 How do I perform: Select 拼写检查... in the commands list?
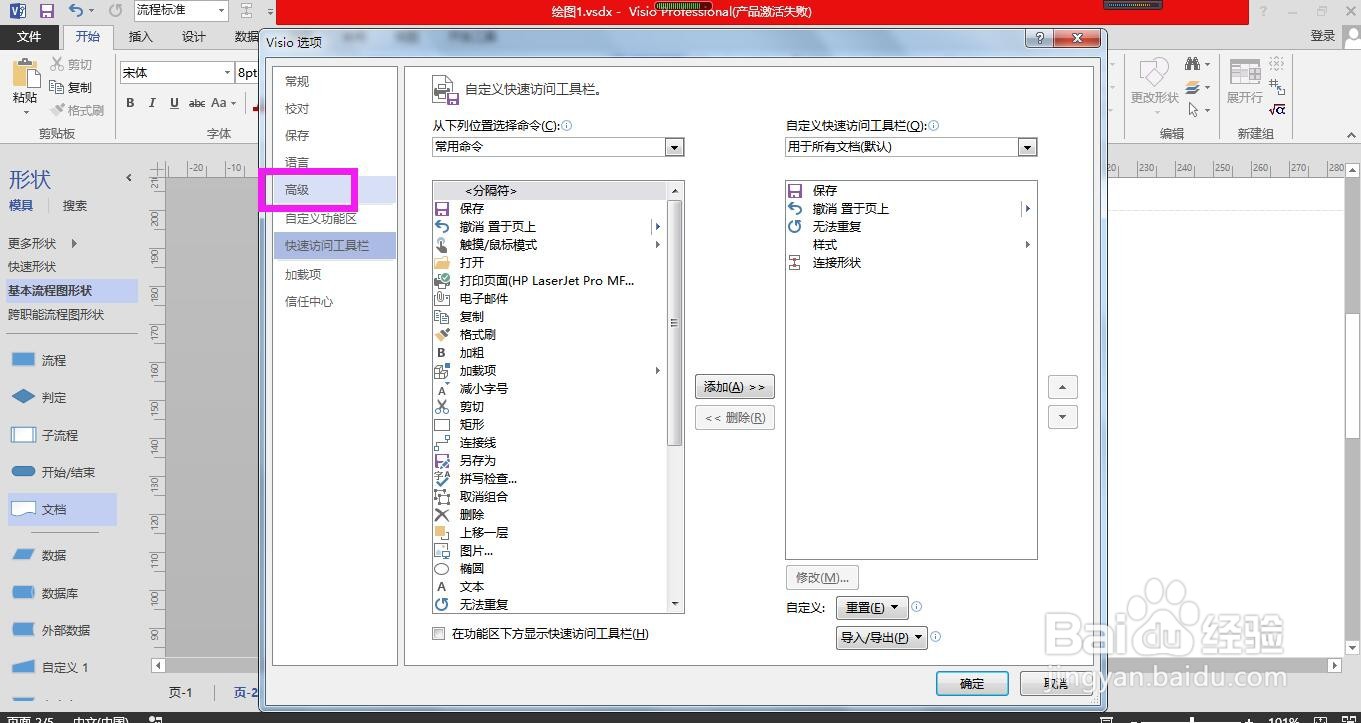488,478
